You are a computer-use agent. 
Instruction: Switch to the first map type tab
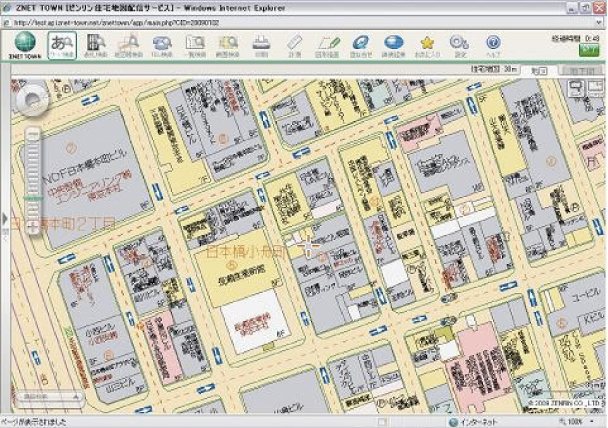540,72
